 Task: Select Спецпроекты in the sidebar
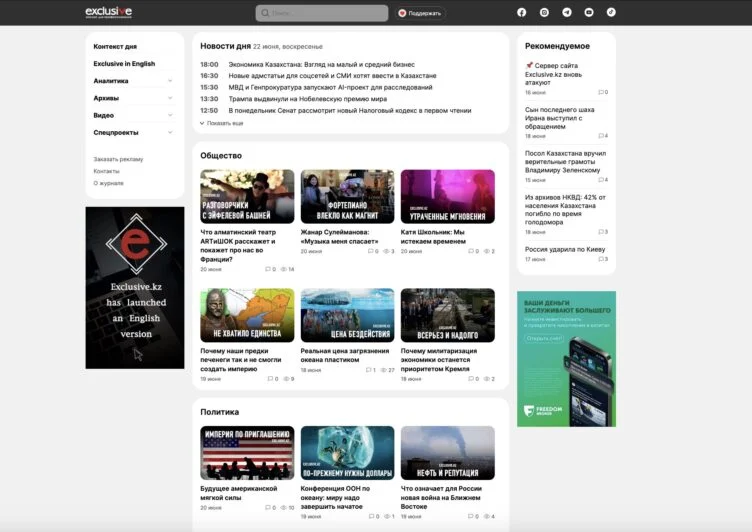(x=116, y=132)
